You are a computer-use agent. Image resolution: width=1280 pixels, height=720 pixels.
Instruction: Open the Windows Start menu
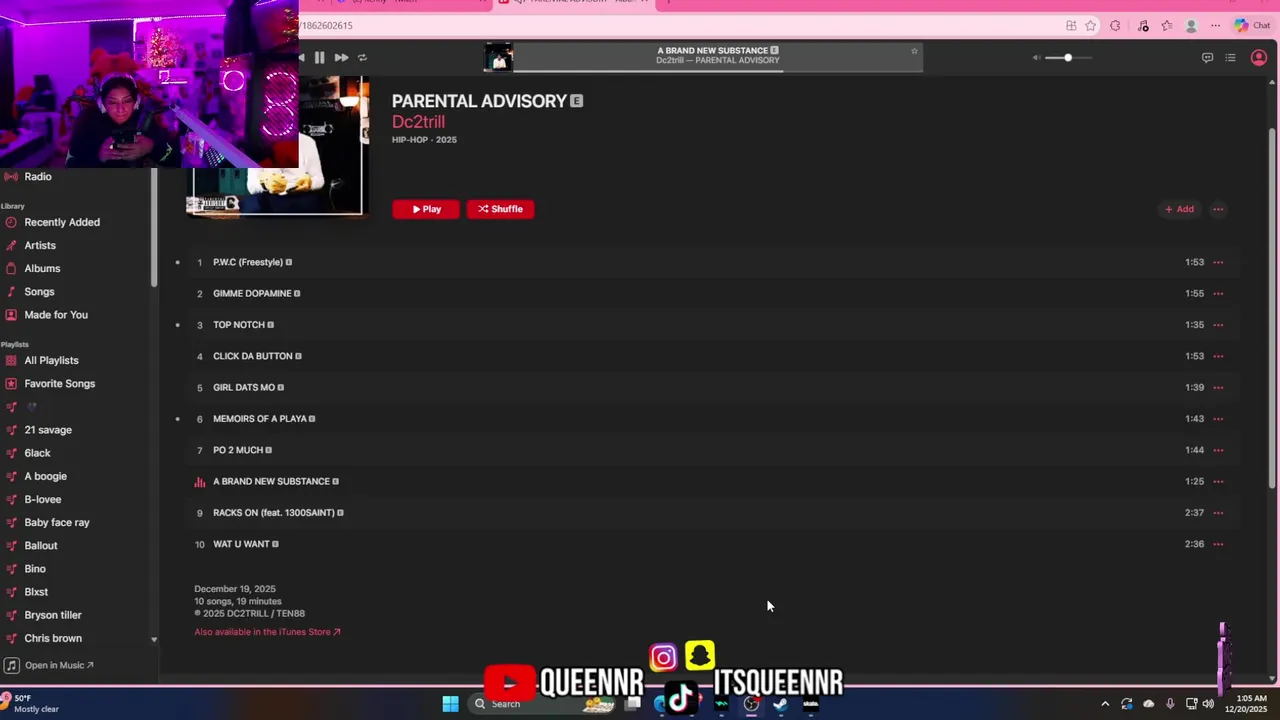point(450,704)
